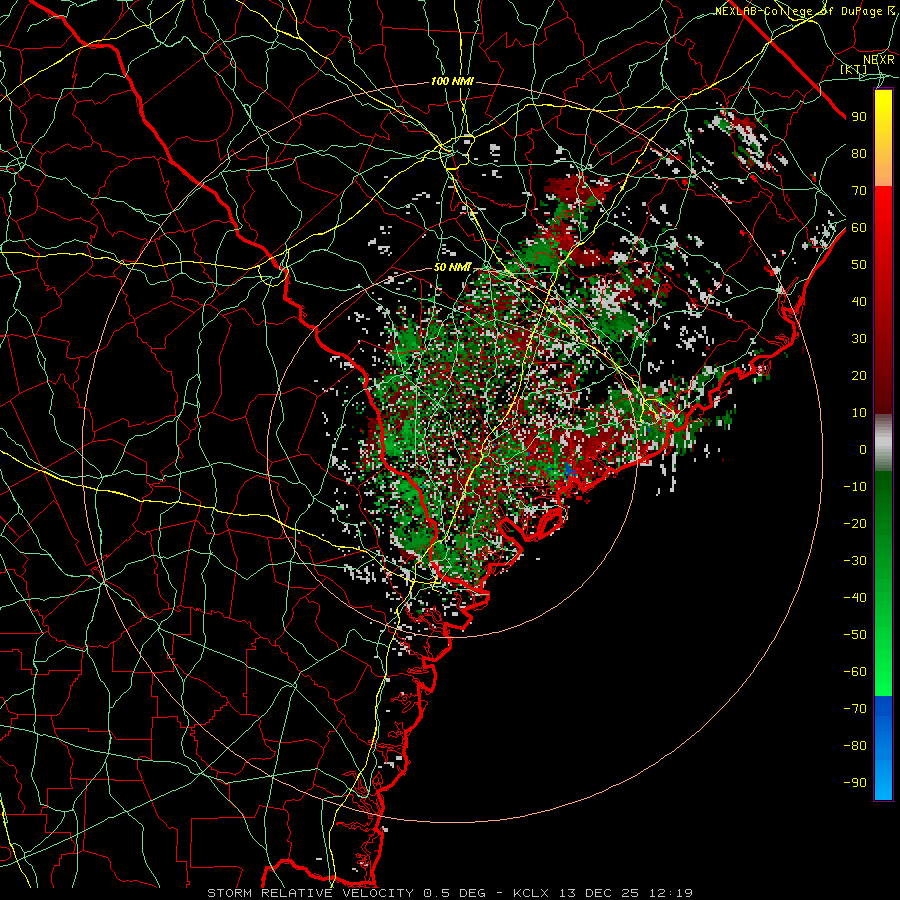Click the 'STORM RELATIVE VELOCITY' title text
900x900 pixels.
[310, 893]
